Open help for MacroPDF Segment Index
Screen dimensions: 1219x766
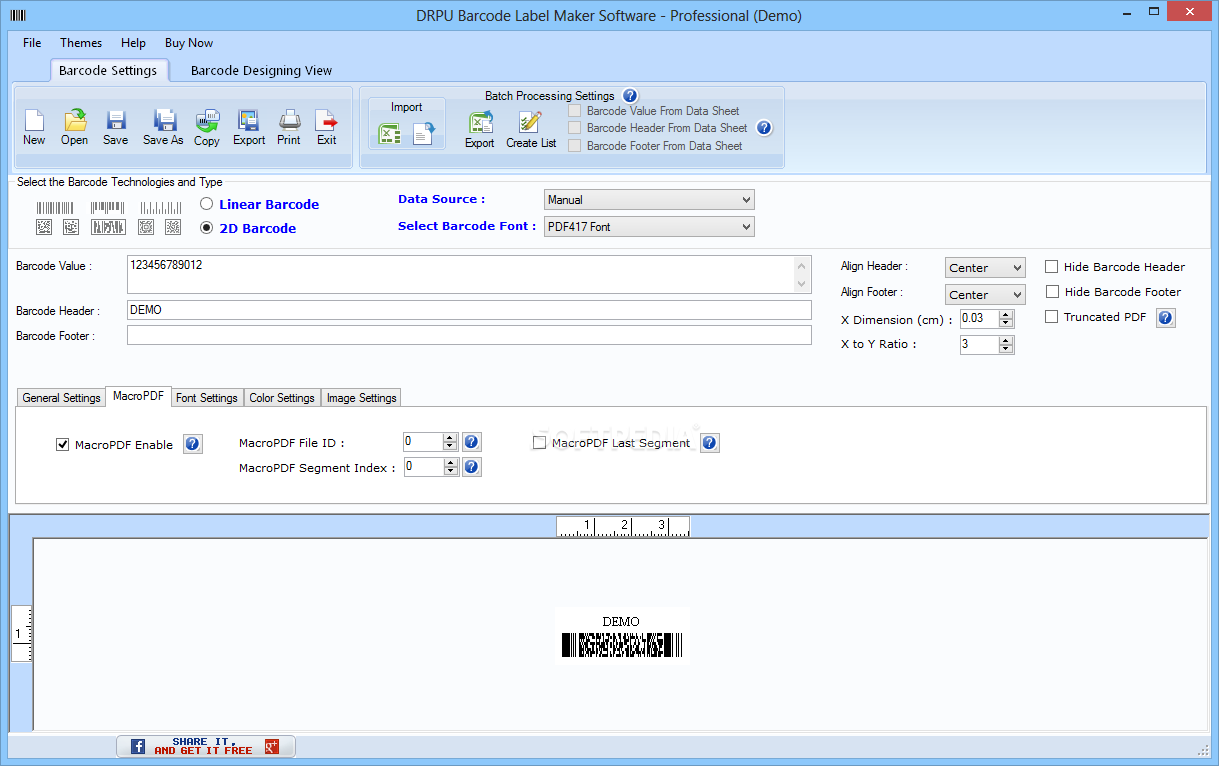tap(473, 467)
